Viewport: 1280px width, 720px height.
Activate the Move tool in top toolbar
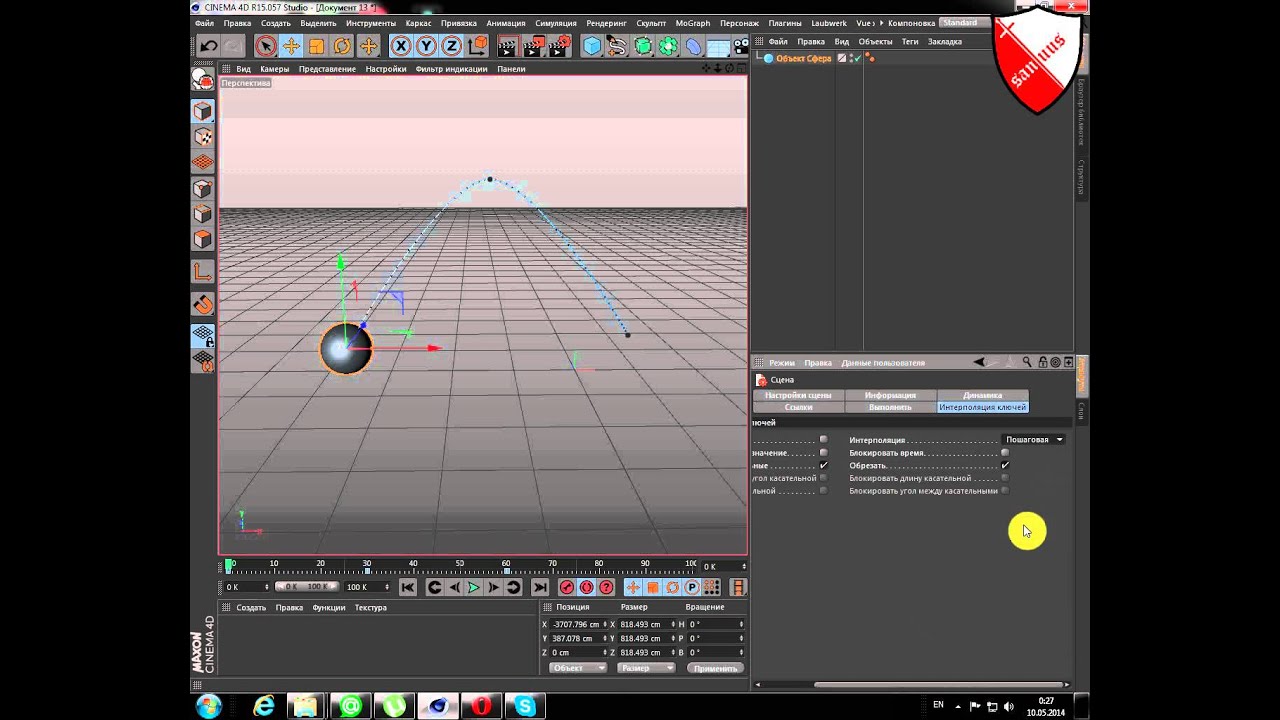tap(291, 46)
